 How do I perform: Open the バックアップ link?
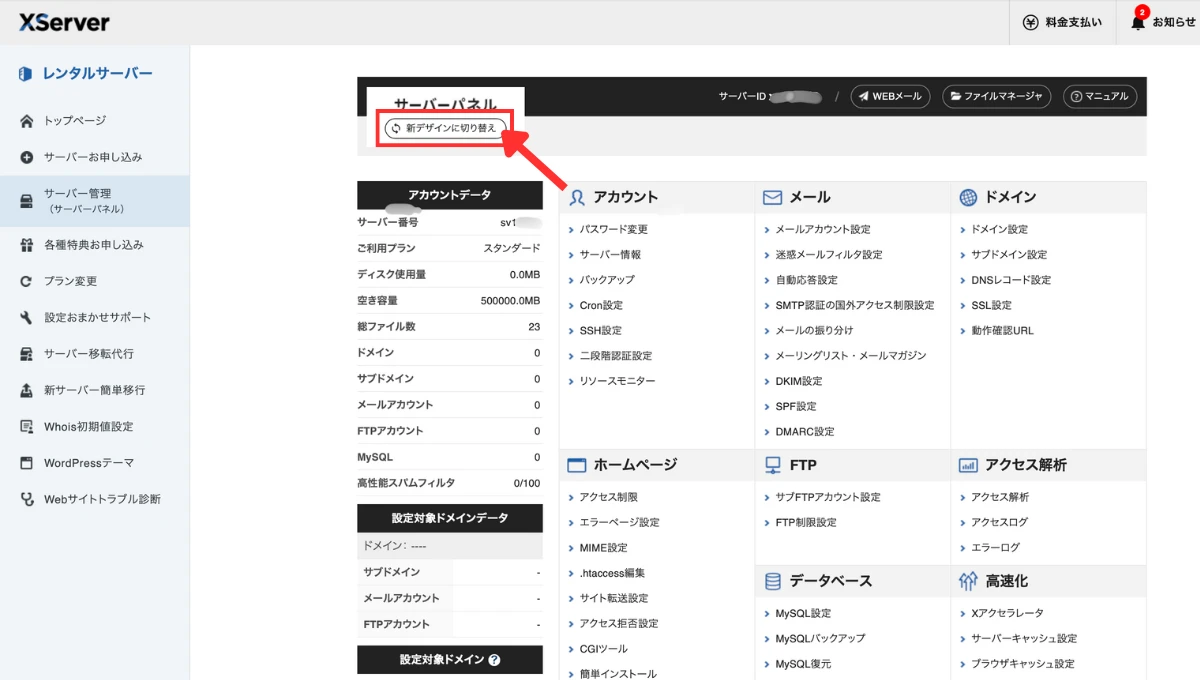click(607, 280)
